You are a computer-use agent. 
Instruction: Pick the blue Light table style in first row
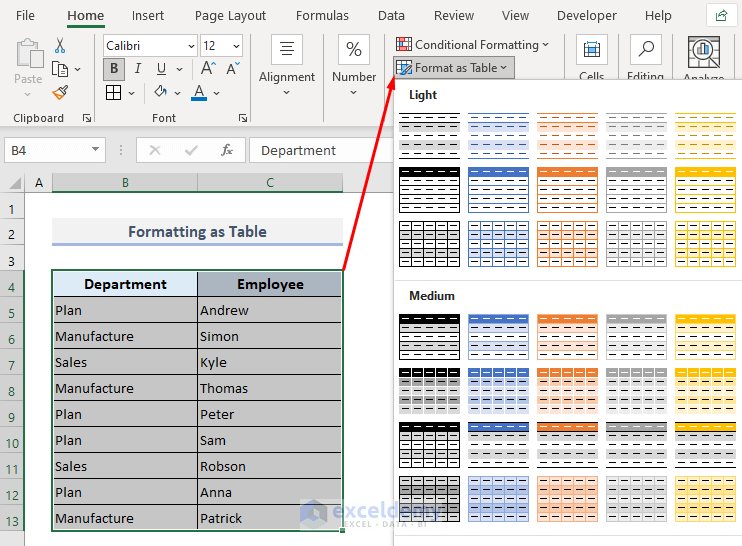(498, 136)
